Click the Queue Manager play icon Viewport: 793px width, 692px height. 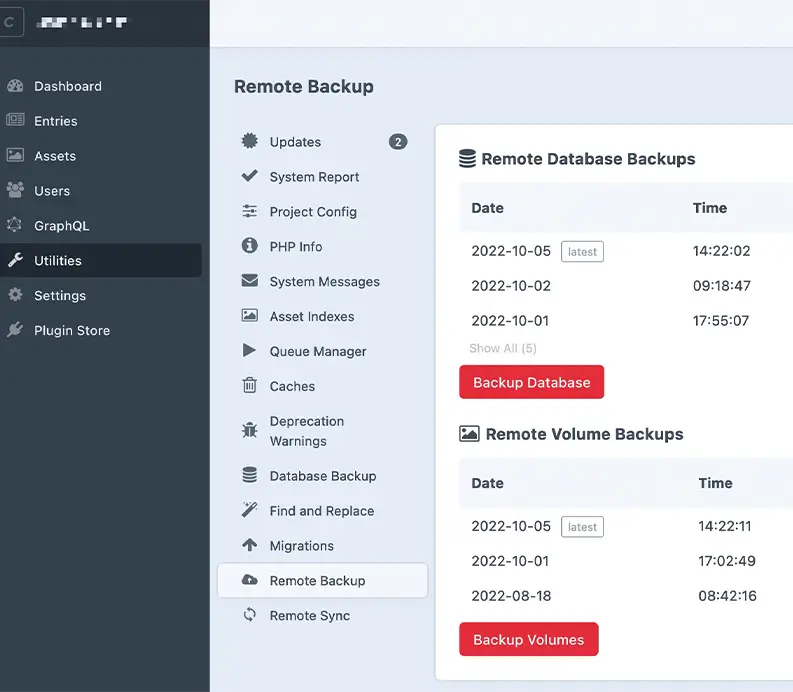click(250, 351)
